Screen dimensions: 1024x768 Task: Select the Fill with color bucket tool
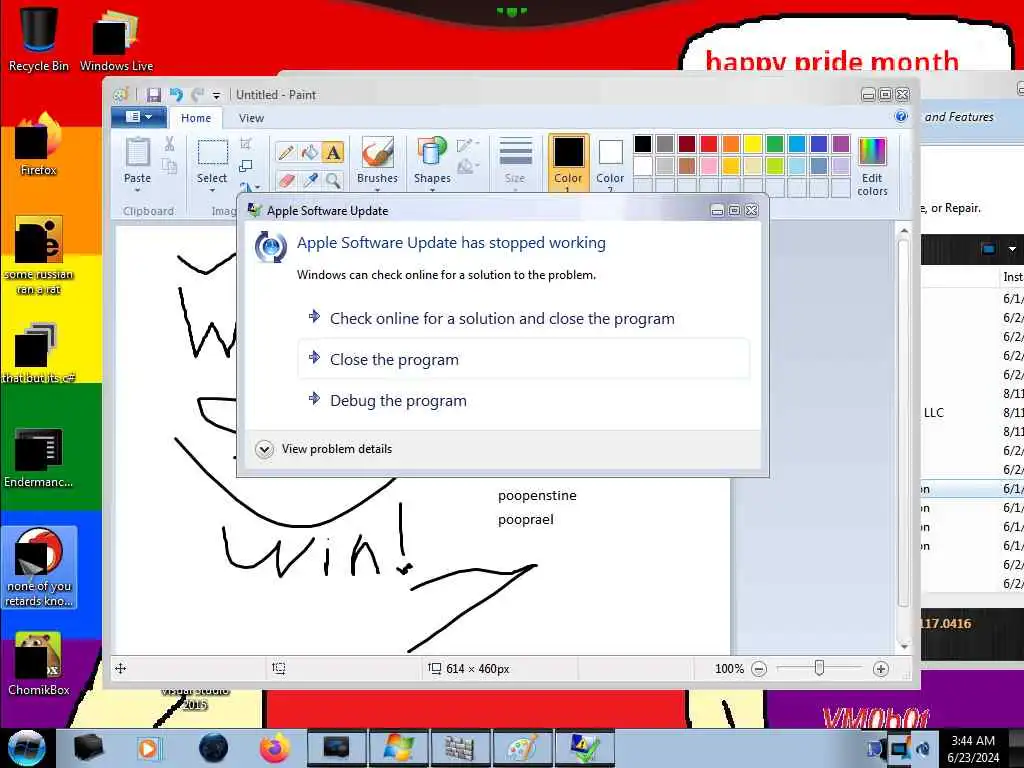tap(310, 153)
